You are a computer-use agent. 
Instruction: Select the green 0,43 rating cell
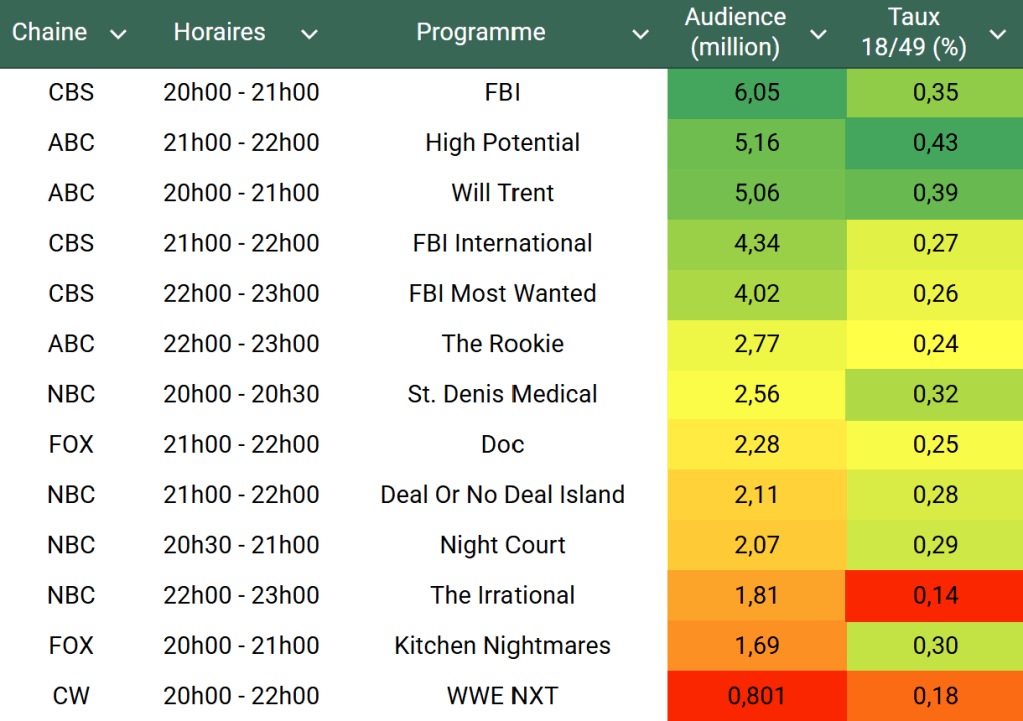click(x=934, y=143)
